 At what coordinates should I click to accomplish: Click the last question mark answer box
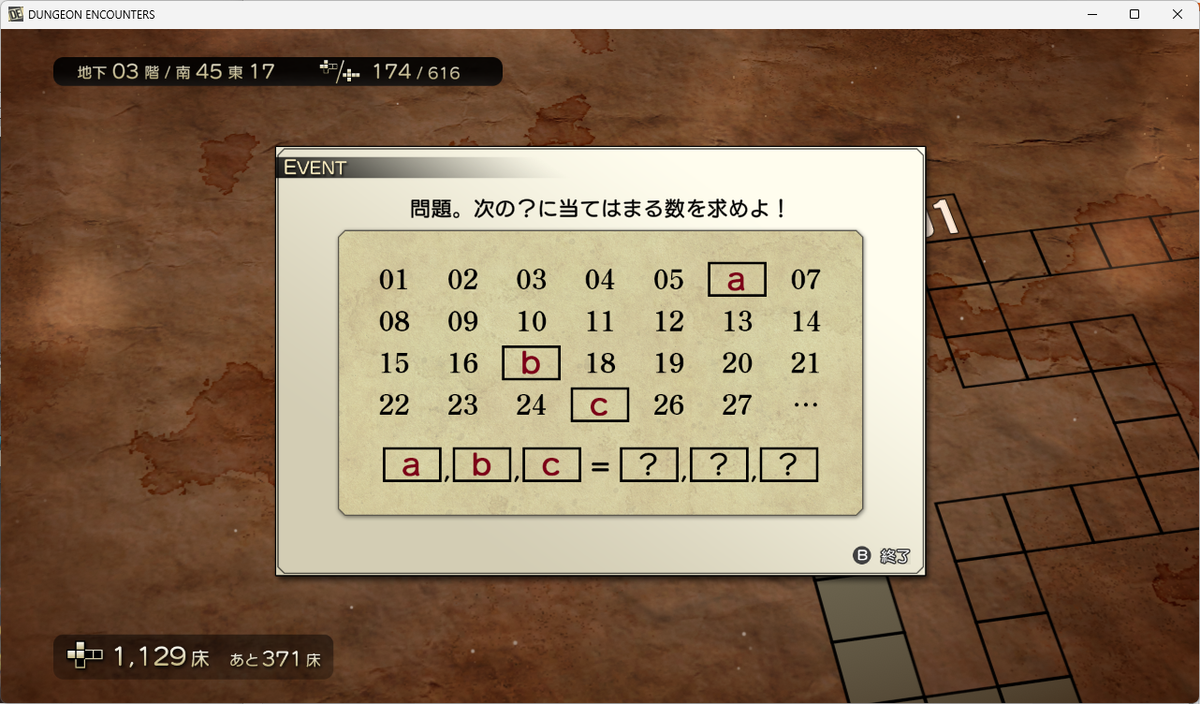coord(789,465)
